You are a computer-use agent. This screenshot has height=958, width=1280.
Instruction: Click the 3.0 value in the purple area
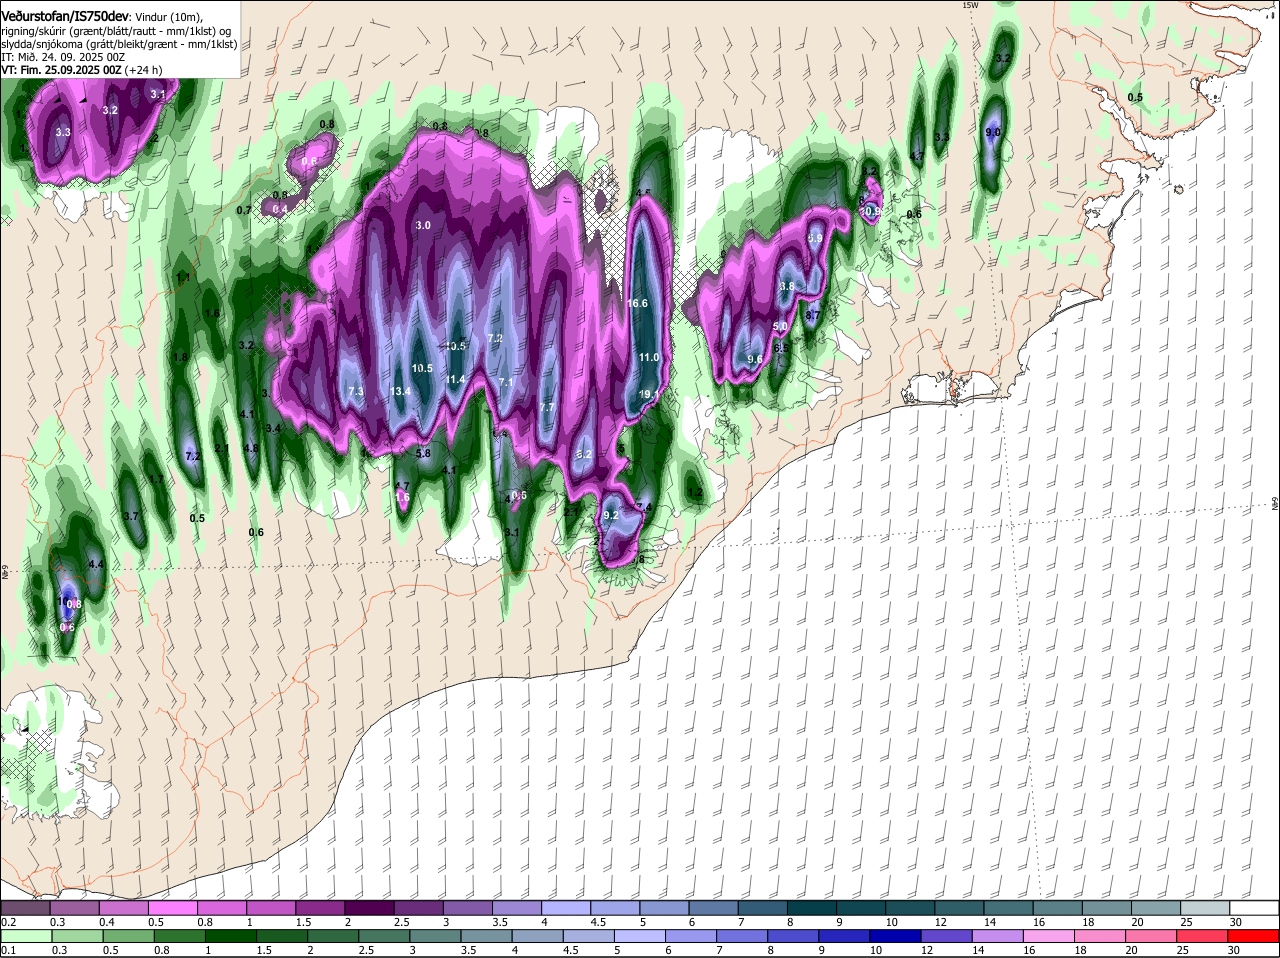click(x=423, y=226)
